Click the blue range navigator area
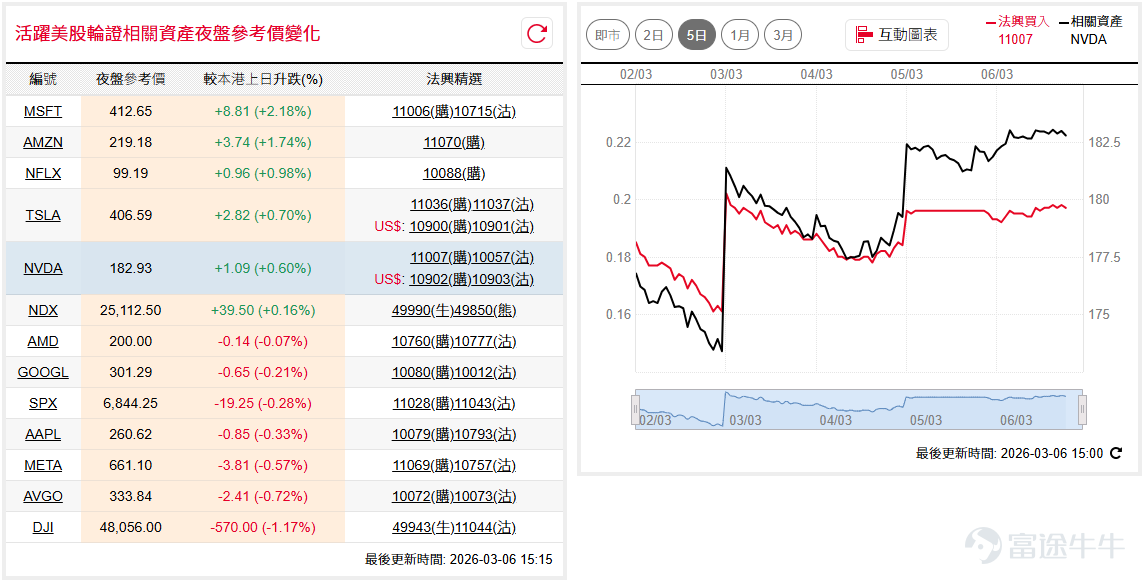The height and width of the screenshot is (582, 1145). (859, 410)
